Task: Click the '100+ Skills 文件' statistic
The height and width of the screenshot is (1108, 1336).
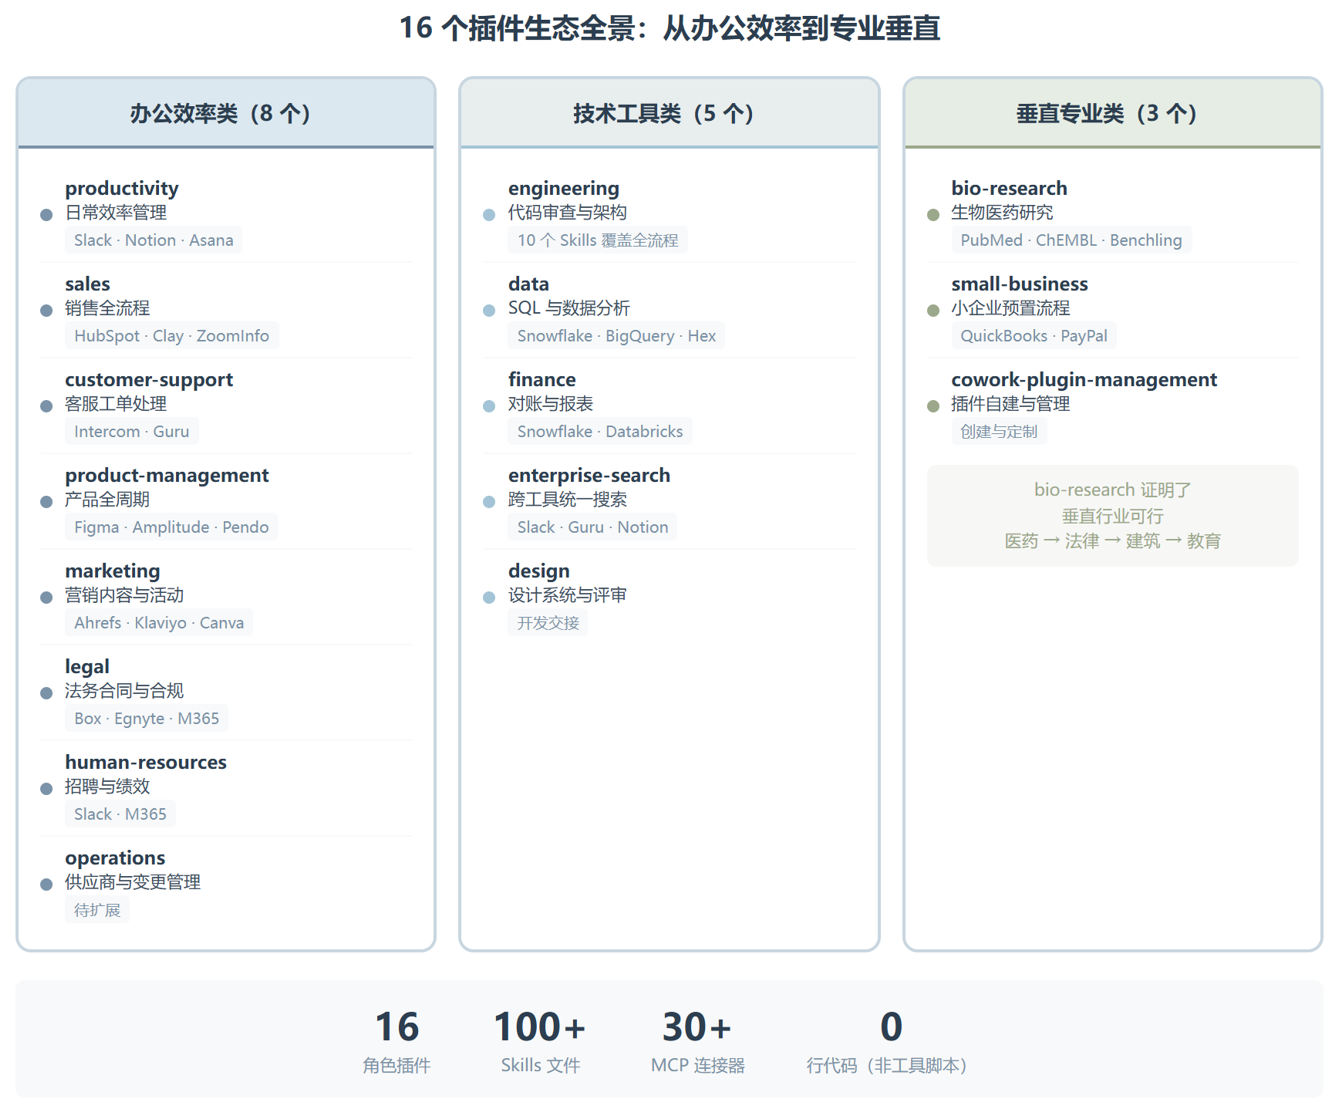Action: 540,1041
